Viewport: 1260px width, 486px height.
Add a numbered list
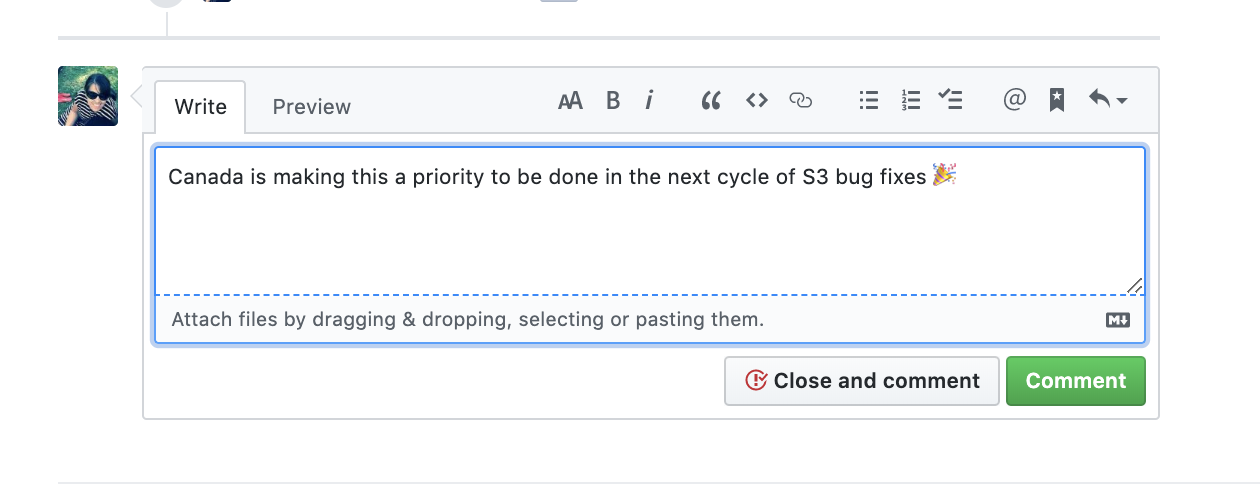coord(911,100)
